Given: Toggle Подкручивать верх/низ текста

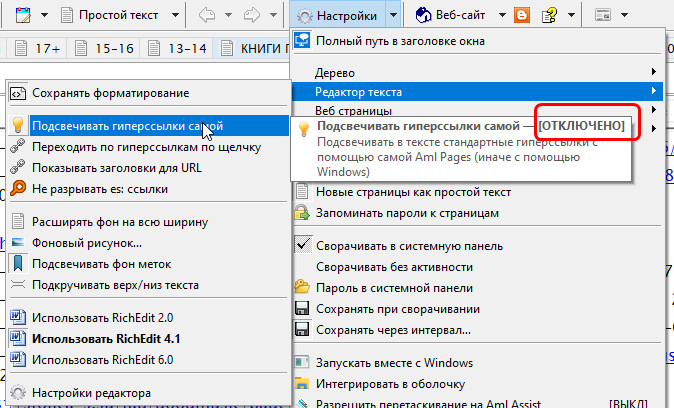Looking at the screenshot, I should (x=148, y=285).
